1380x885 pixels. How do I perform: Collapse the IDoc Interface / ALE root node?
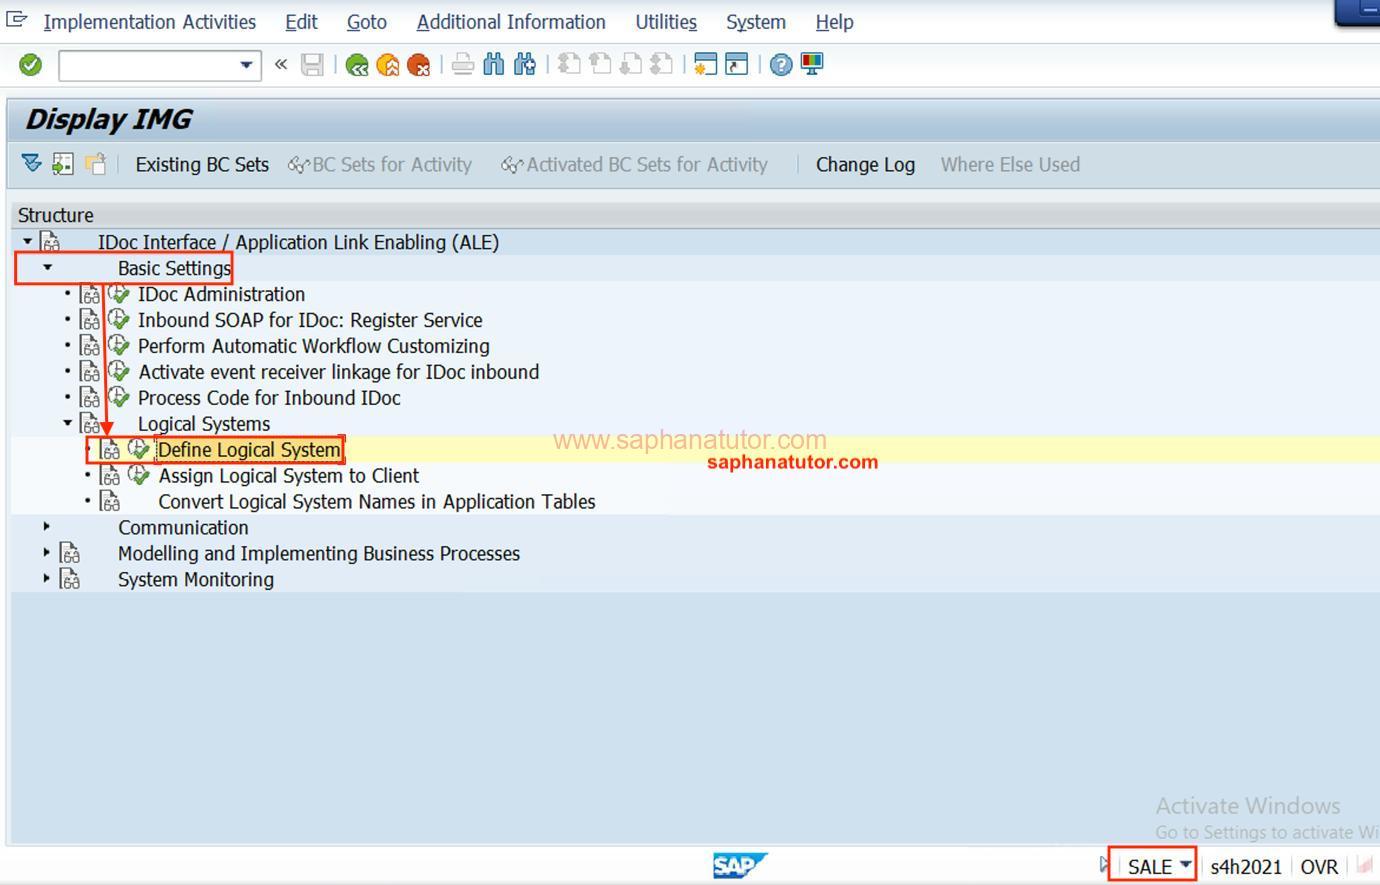(x=27, y=241)
